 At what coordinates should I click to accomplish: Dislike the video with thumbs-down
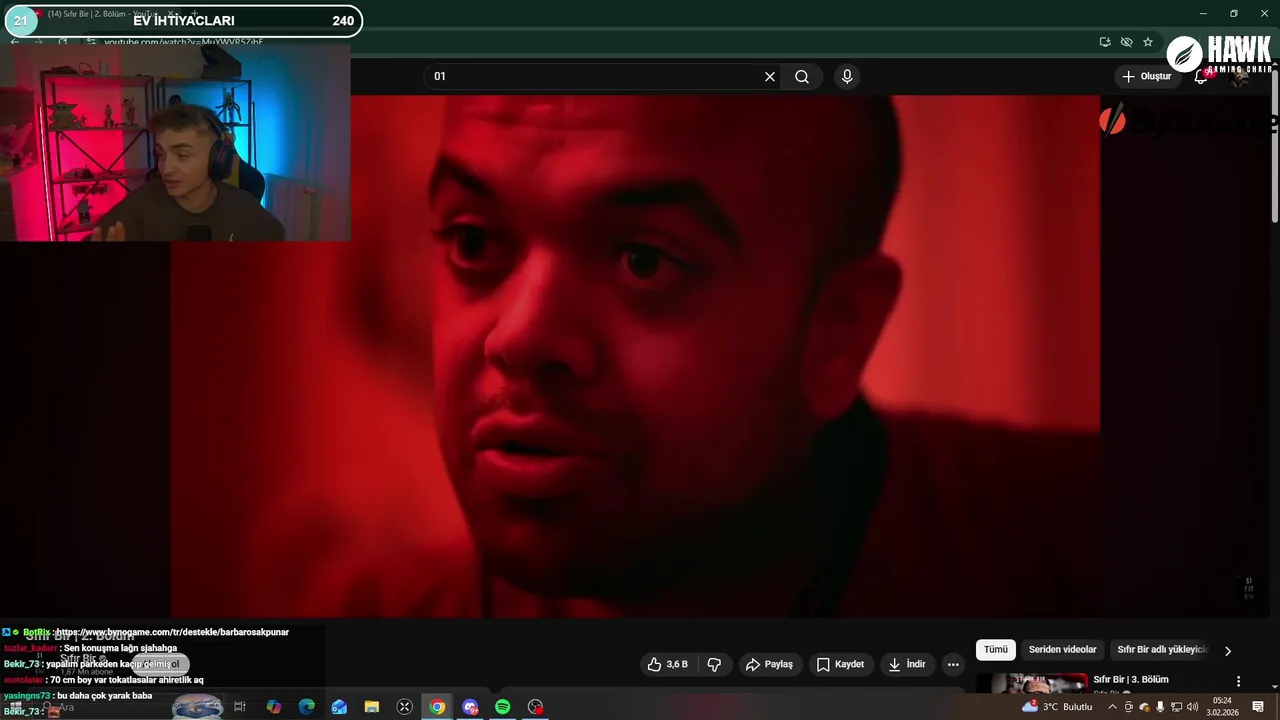(x=714, y=664)
